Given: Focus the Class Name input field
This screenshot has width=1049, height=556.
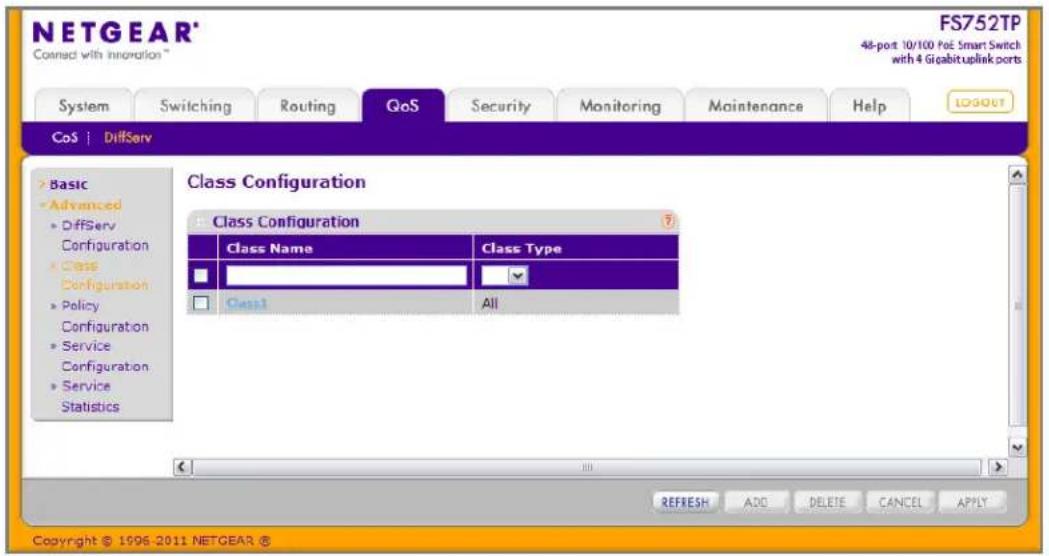Looking at the screenshot, I should pos(347,276).
